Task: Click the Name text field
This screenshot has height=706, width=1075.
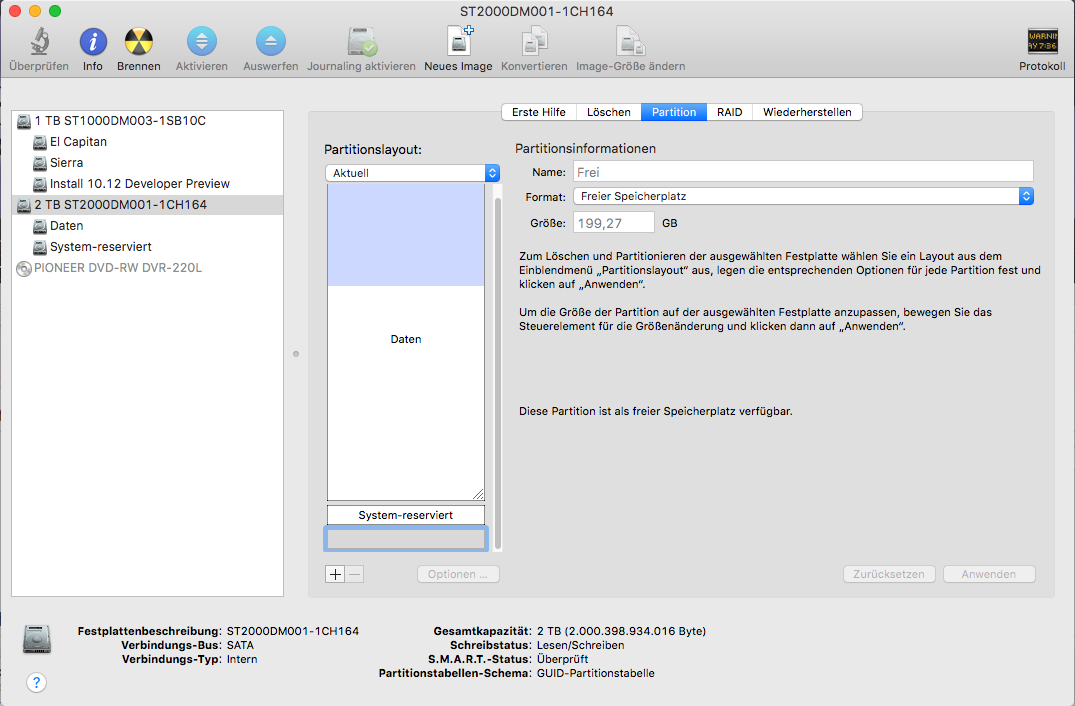Action: [803, 173]
